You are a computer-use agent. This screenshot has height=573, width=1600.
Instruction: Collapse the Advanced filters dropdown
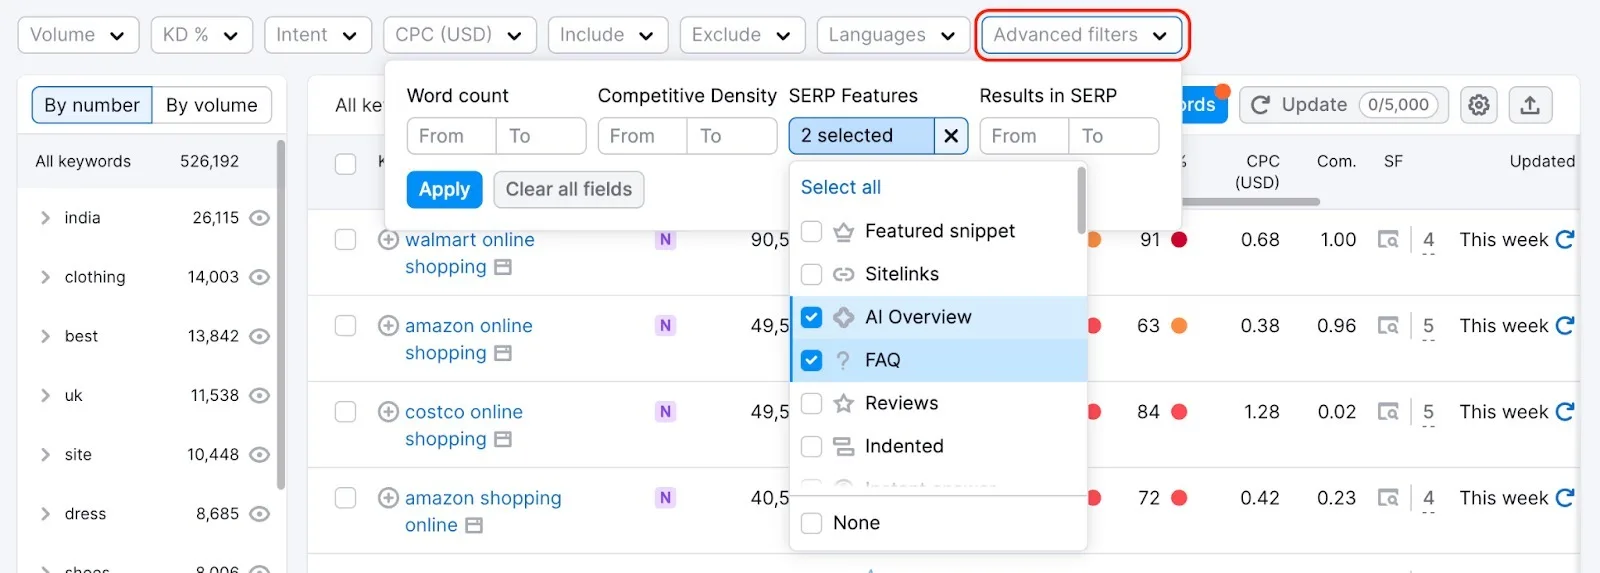[x=1081, y=35]
